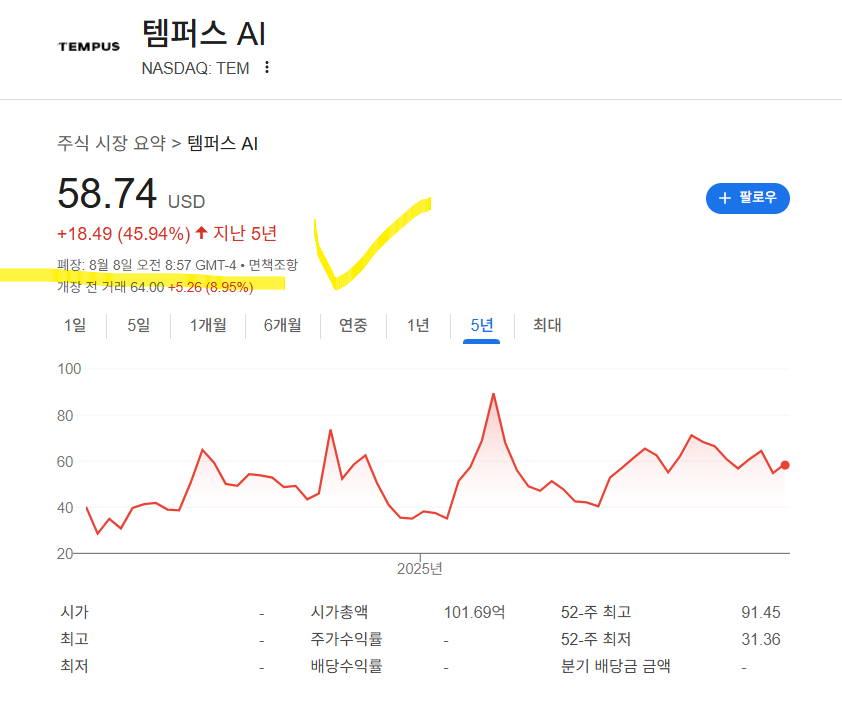Click the pre-market +5.26 (8.95%) change
842x701 pixels.
(x=210, y=287)
